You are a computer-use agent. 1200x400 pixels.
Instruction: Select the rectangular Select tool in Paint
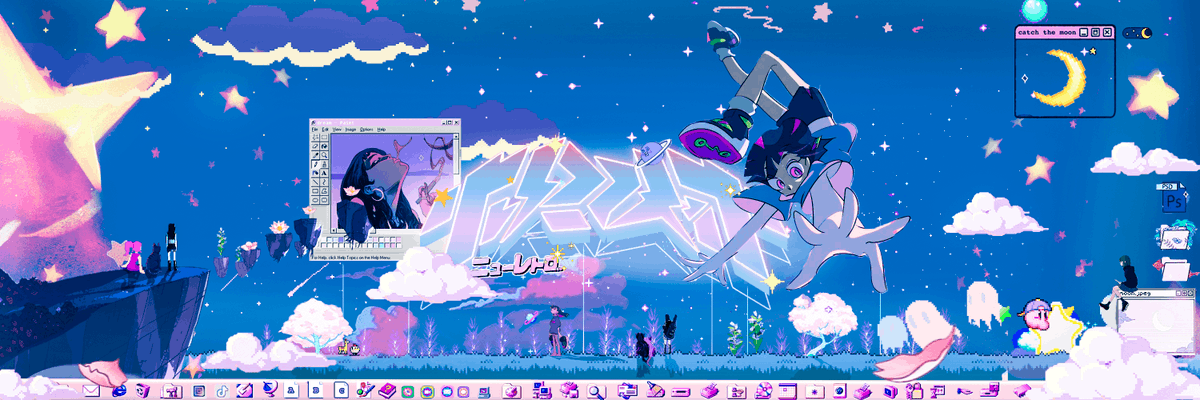coord(324,137)
